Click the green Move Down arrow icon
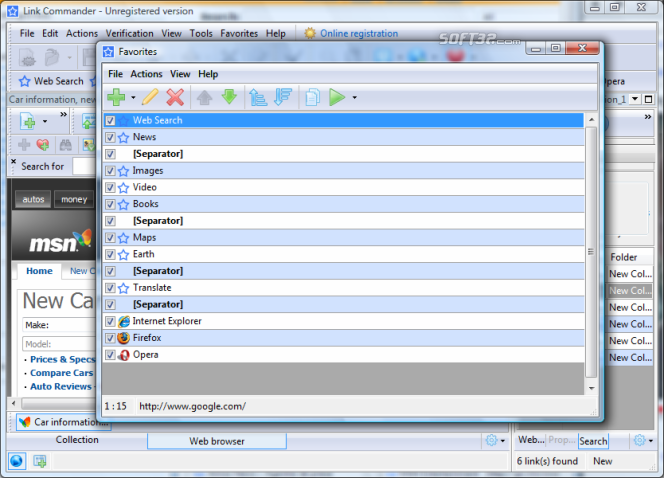 (x=229, y=97)
